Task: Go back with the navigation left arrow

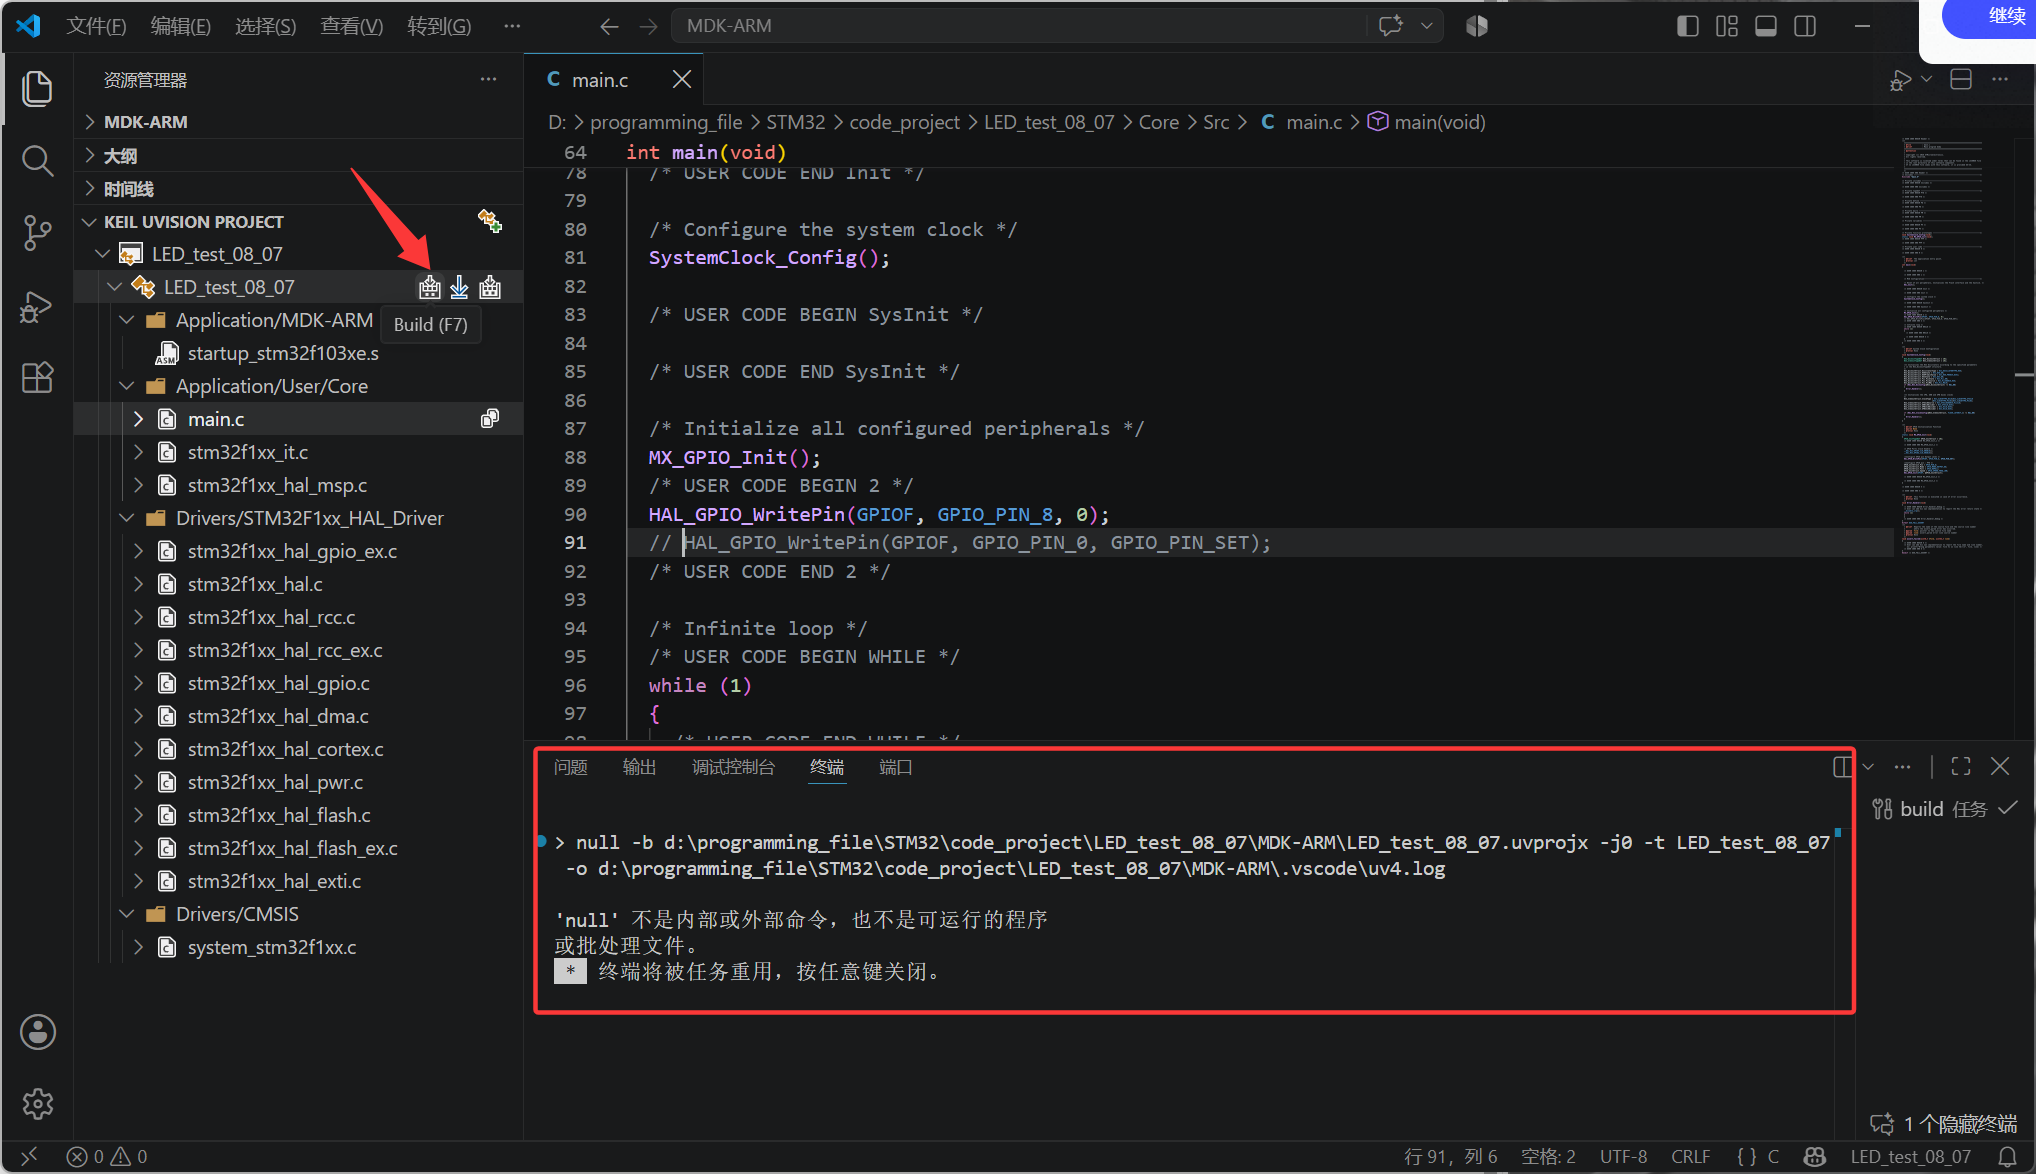Action: [609, 26]
